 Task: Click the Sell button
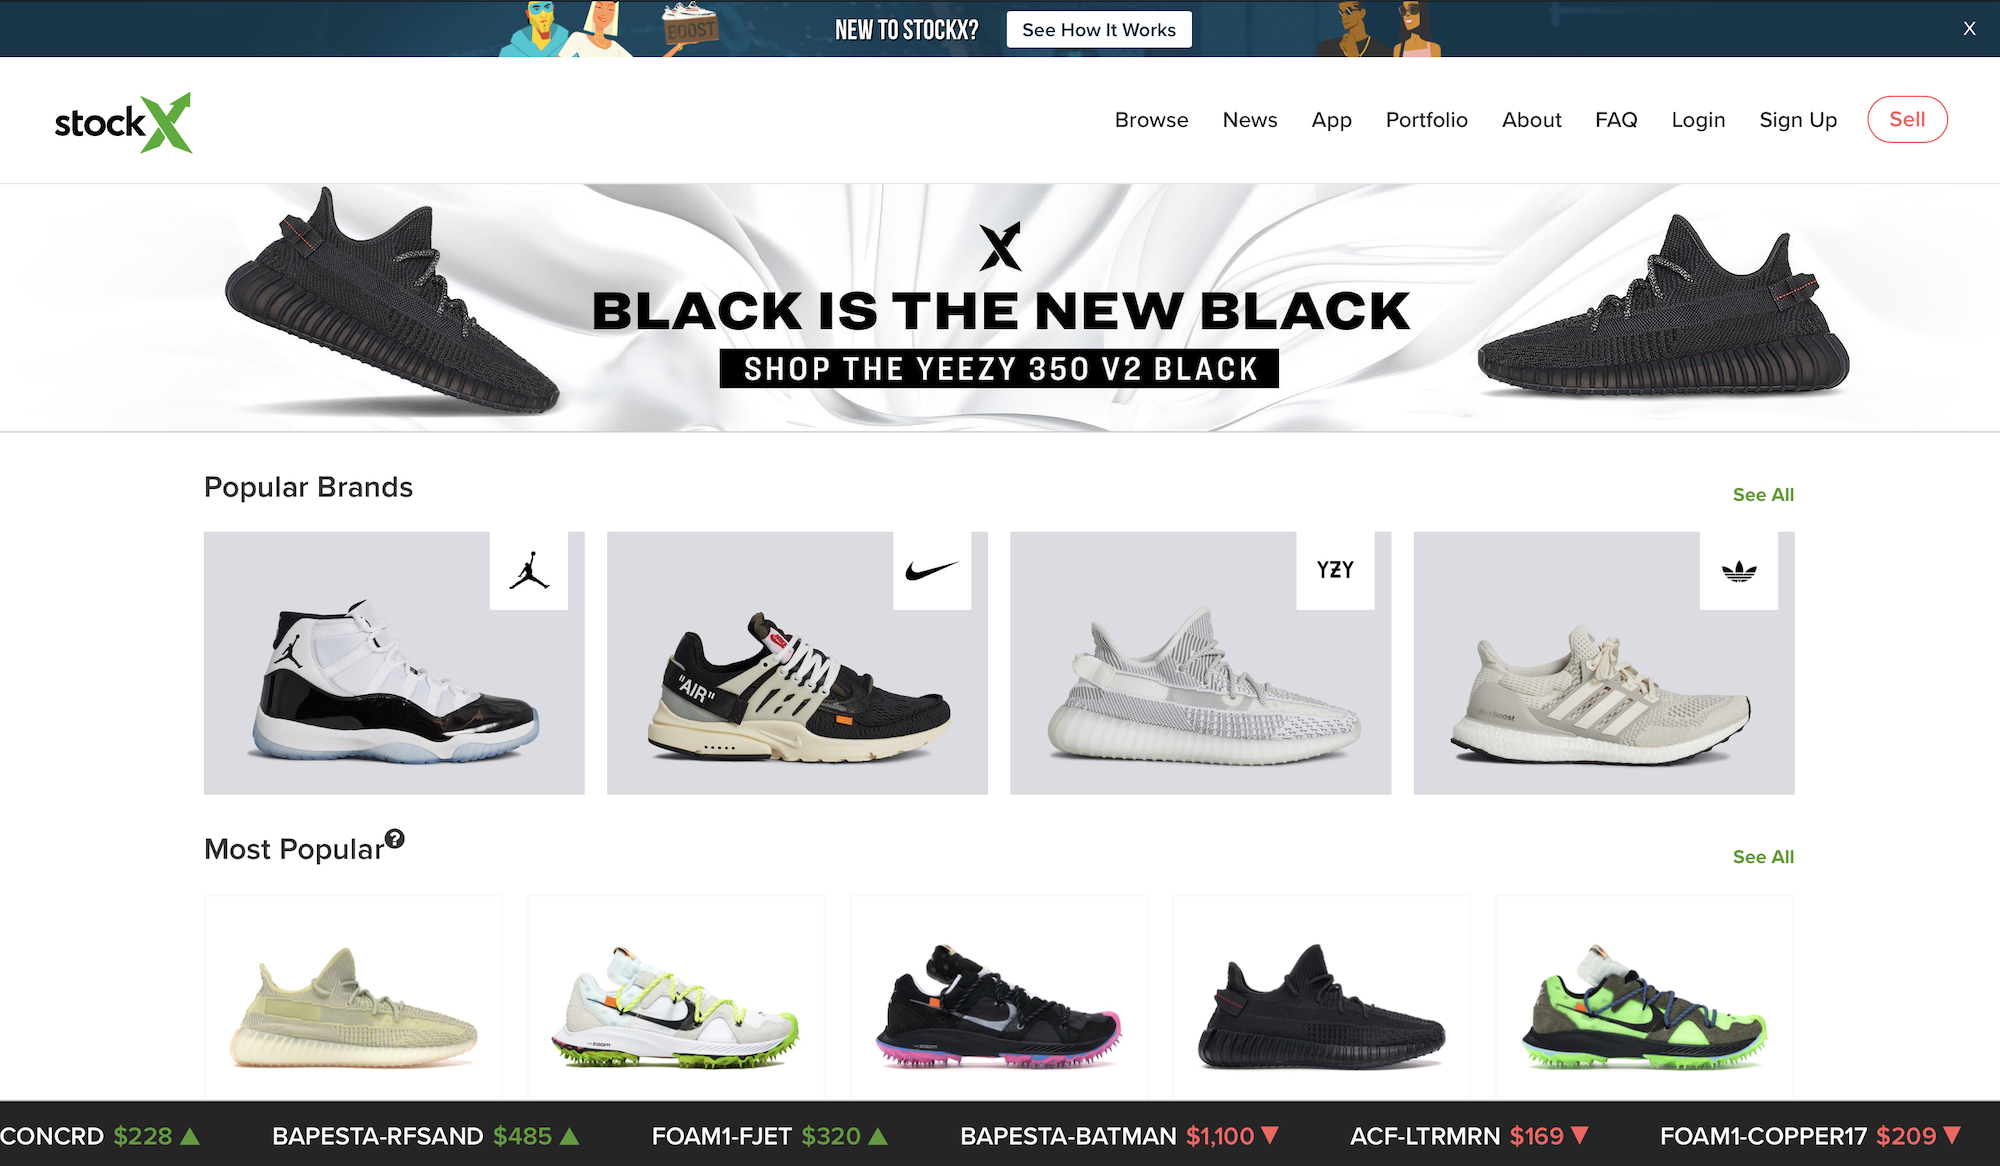tap(1907, 120)
